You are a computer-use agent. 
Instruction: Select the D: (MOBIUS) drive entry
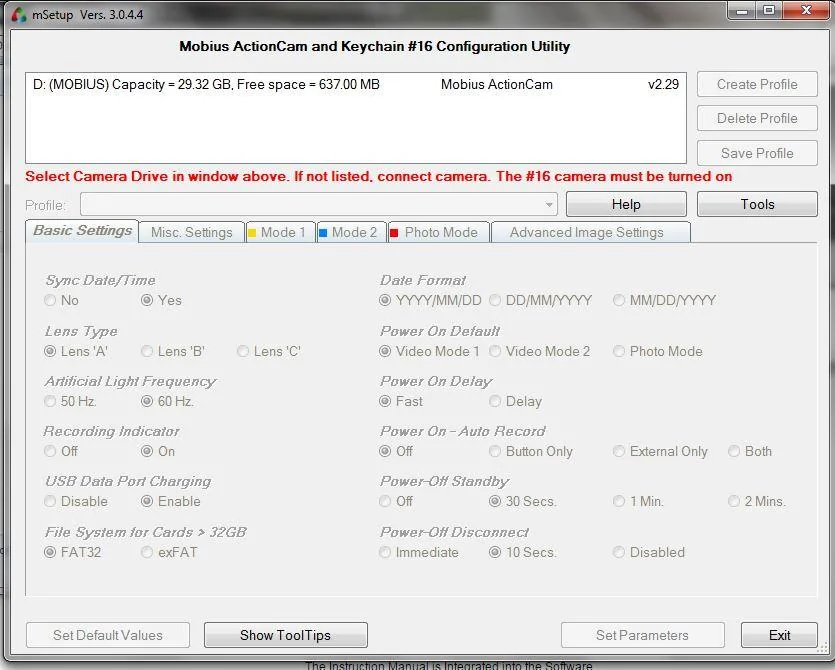tap(356, 85)
